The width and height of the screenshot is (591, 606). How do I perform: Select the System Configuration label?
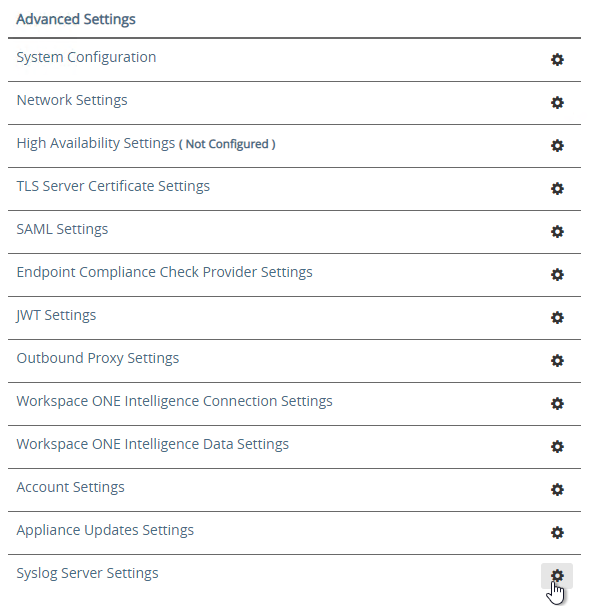(x=86, y=58)
